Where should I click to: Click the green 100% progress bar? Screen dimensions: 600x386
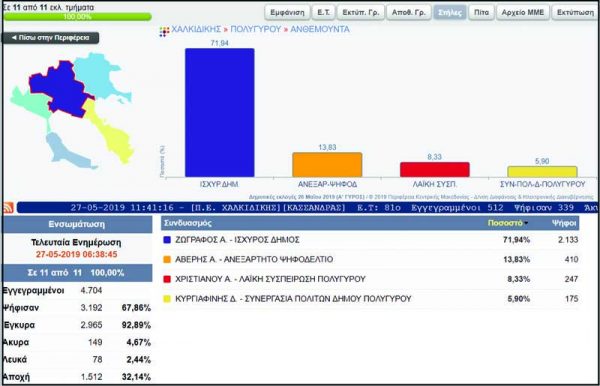tap(77, 17)
